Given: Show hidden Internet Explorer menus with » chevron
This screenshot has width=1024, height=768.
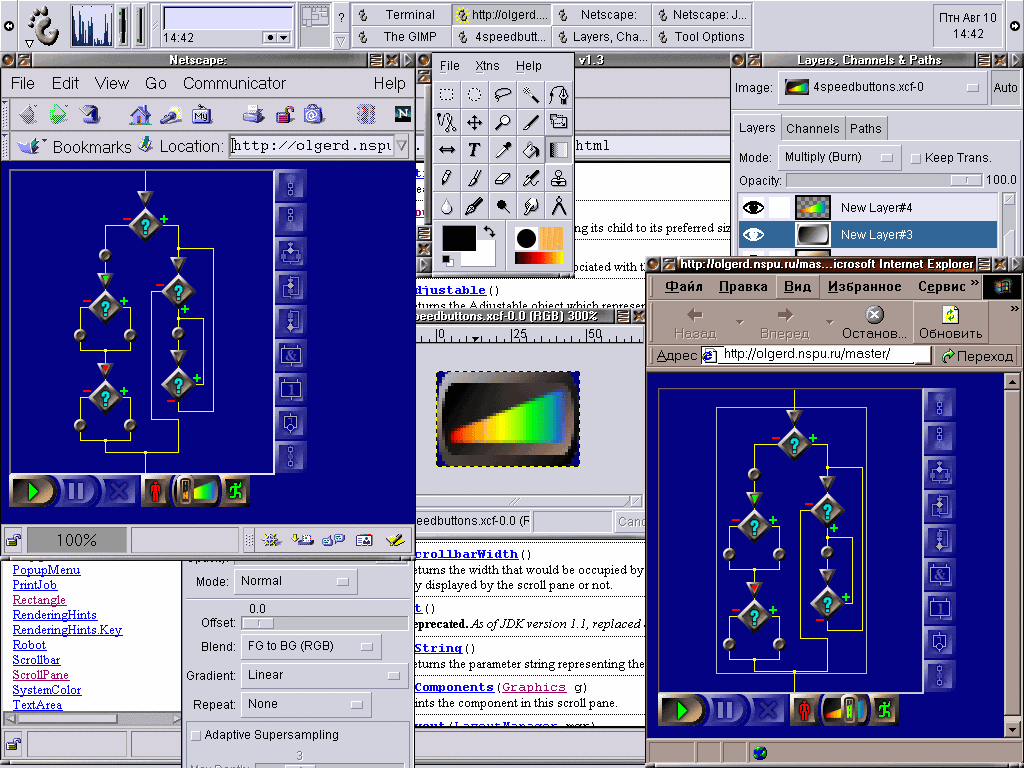Looking at the screenshot, I should (974, 283).
